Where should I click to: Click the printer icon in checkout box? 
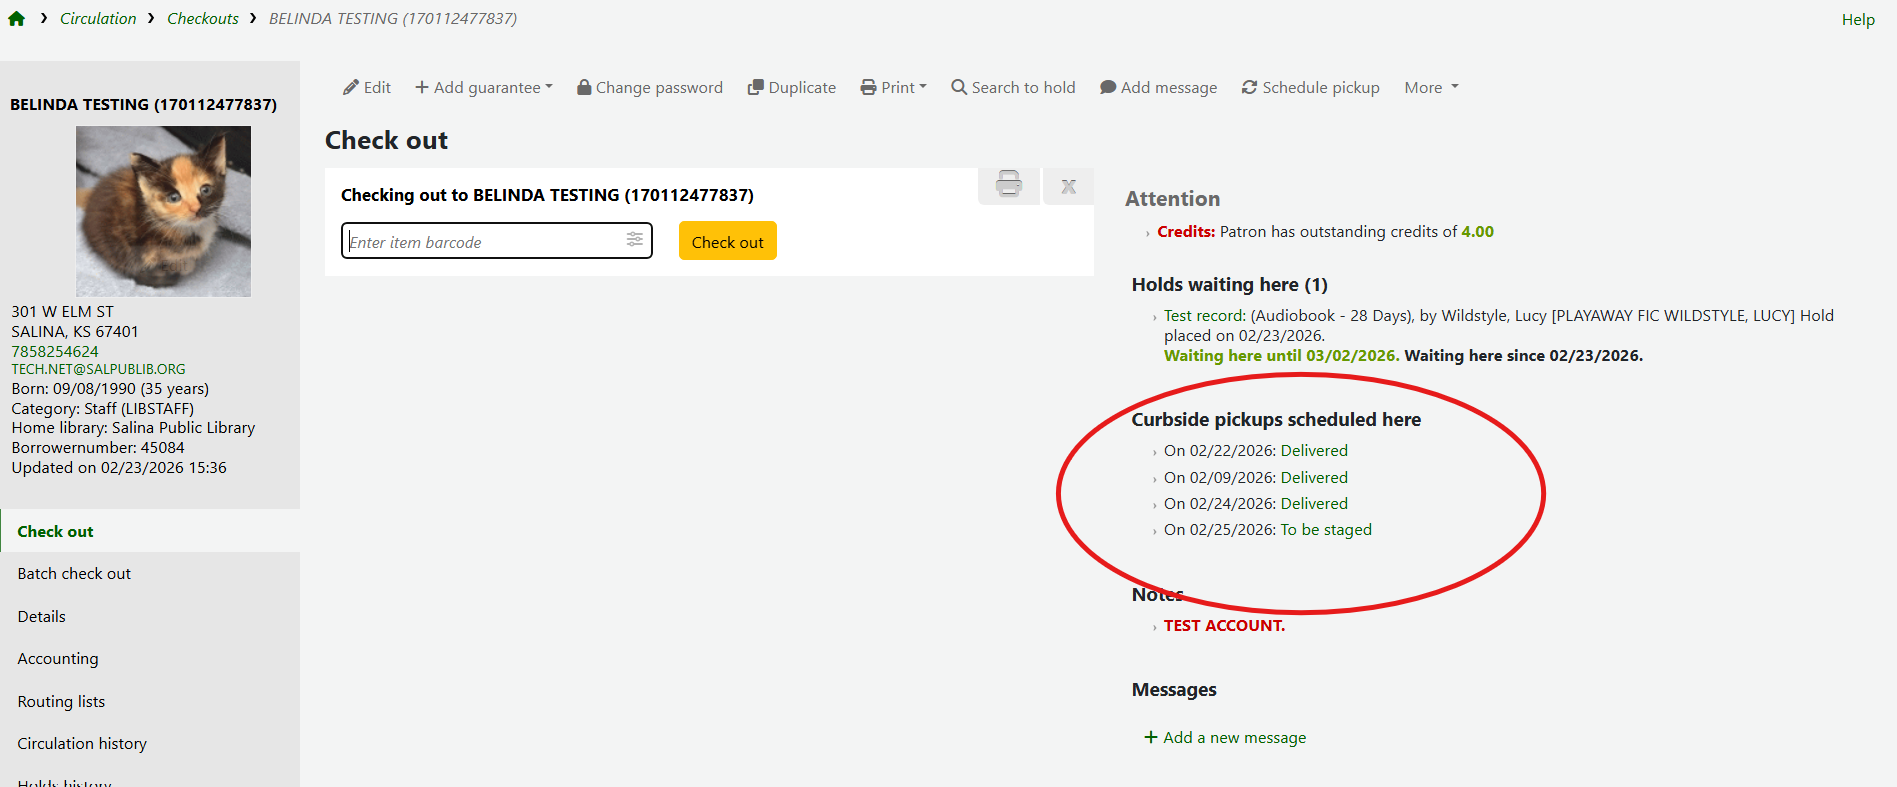[x=1008, y=185]
